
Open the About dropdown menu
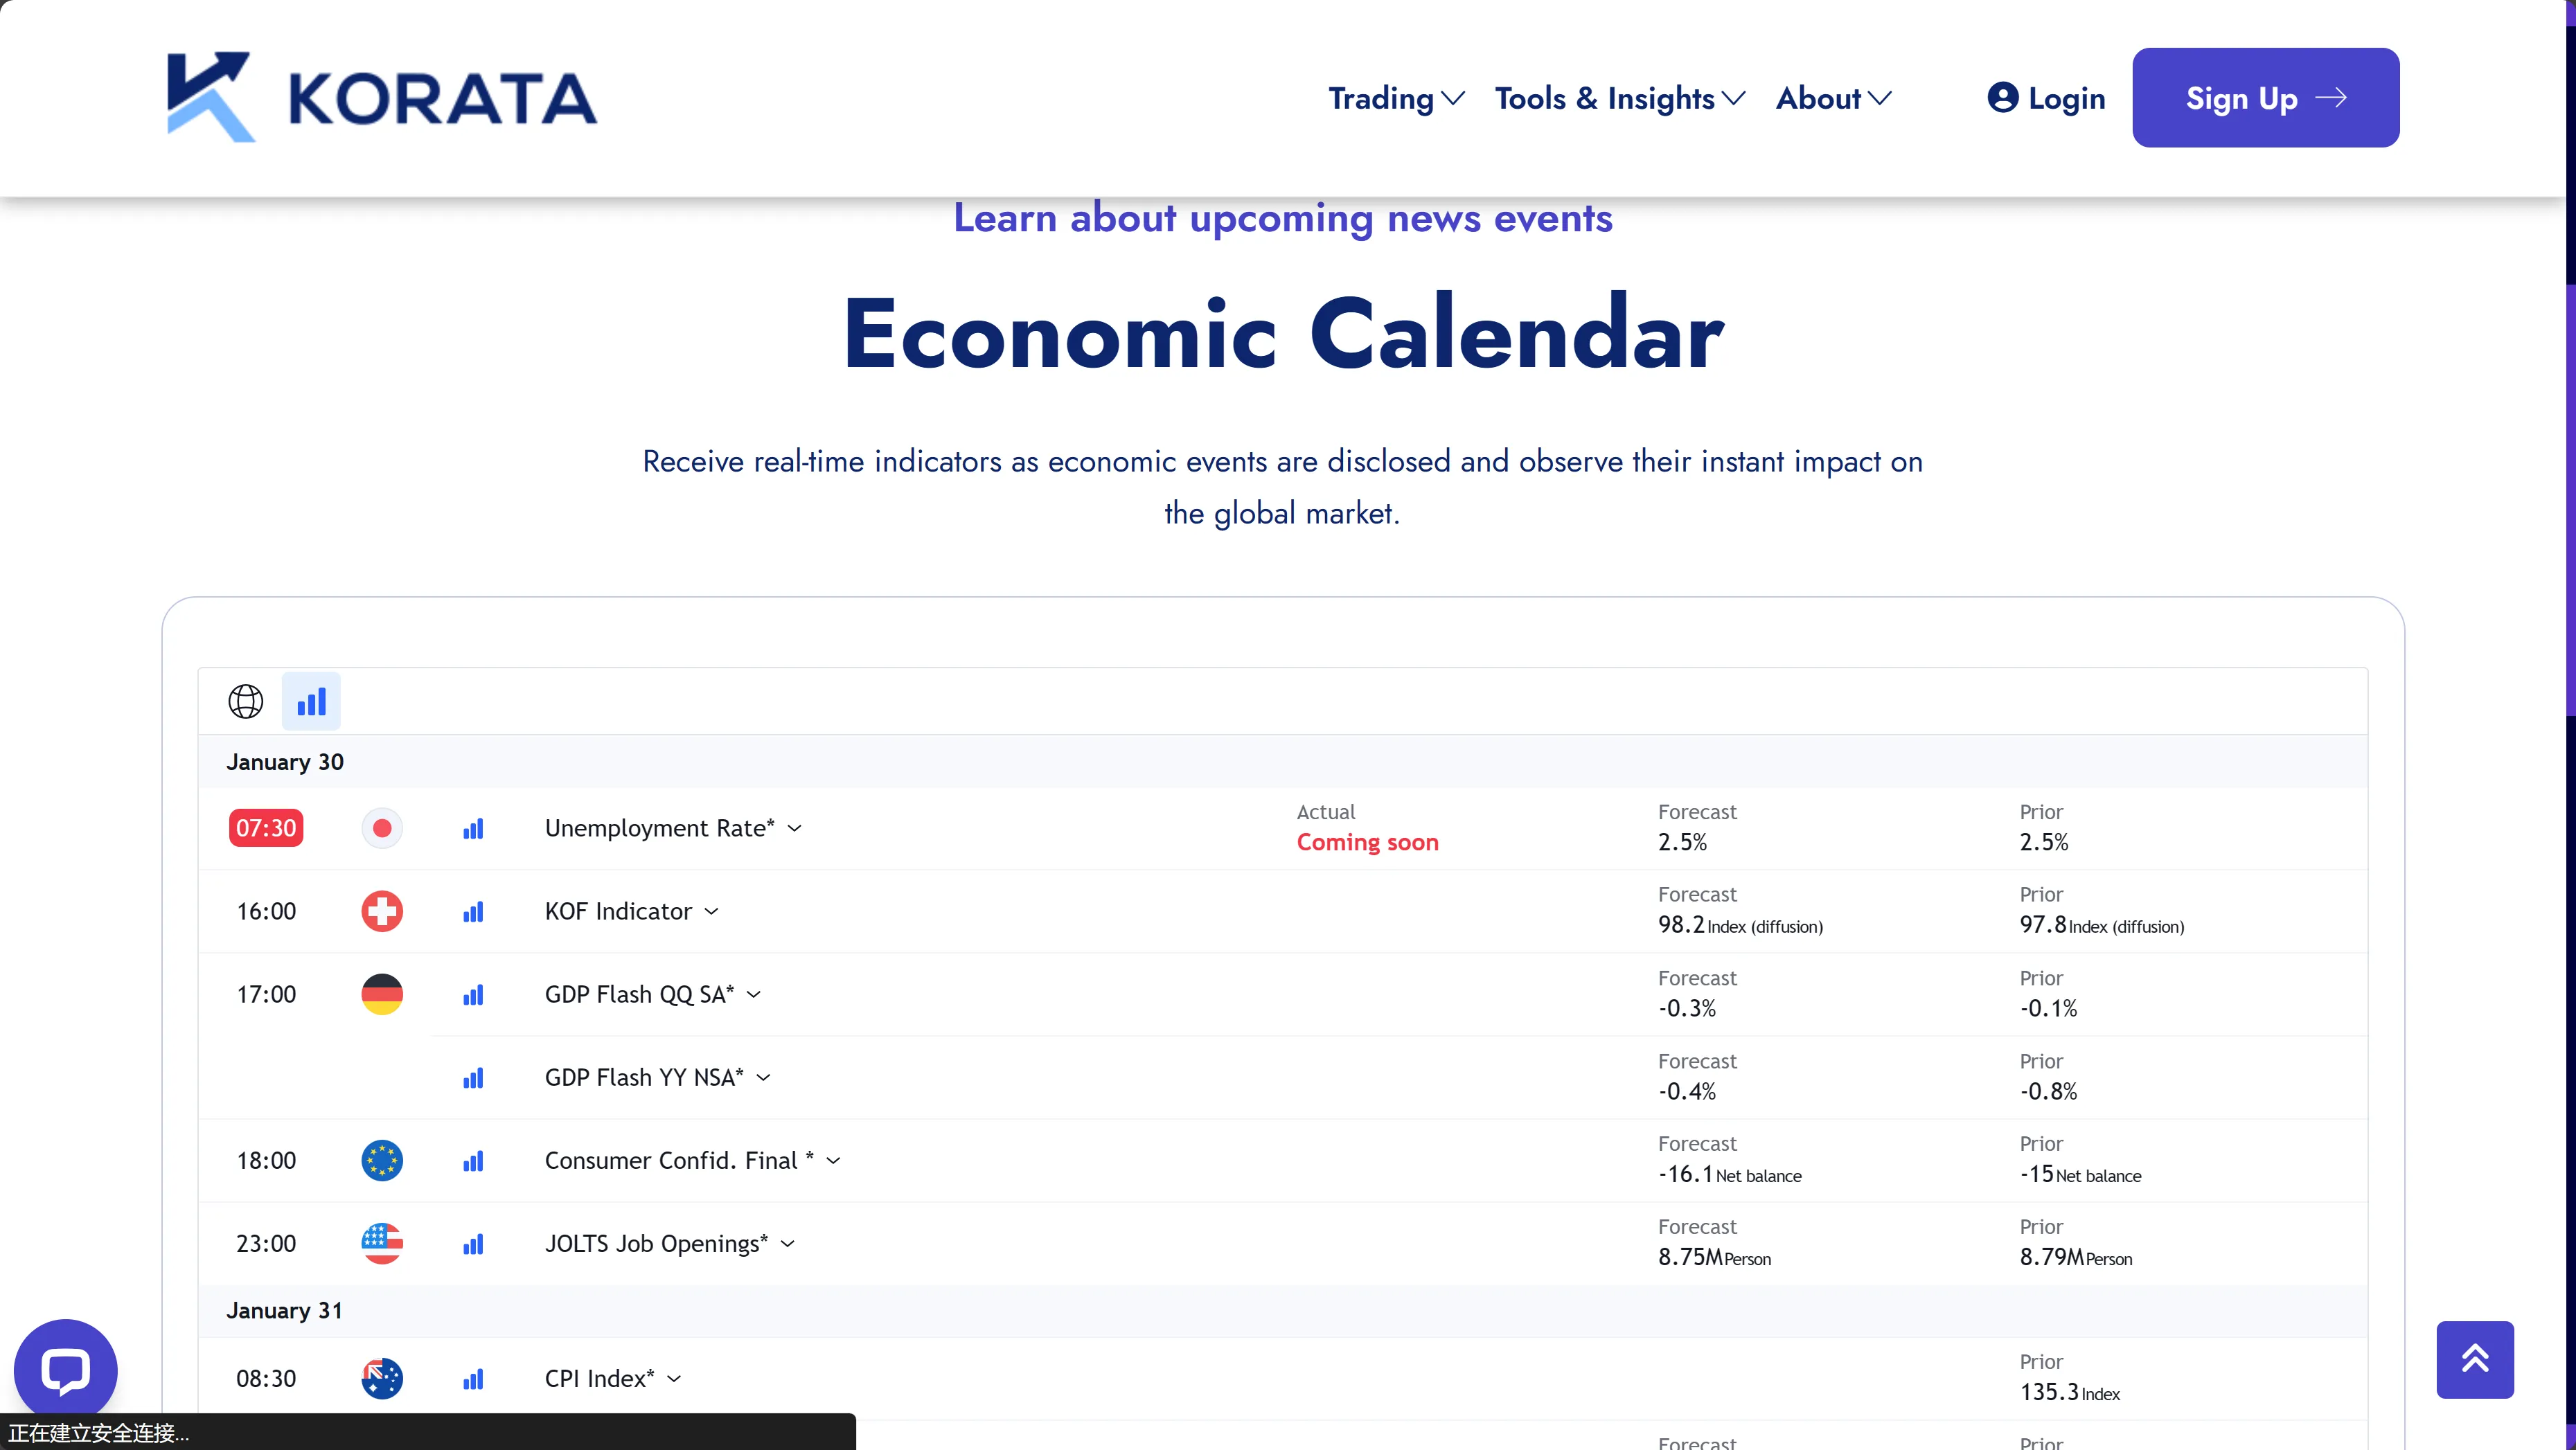(x=1833, y=98)
